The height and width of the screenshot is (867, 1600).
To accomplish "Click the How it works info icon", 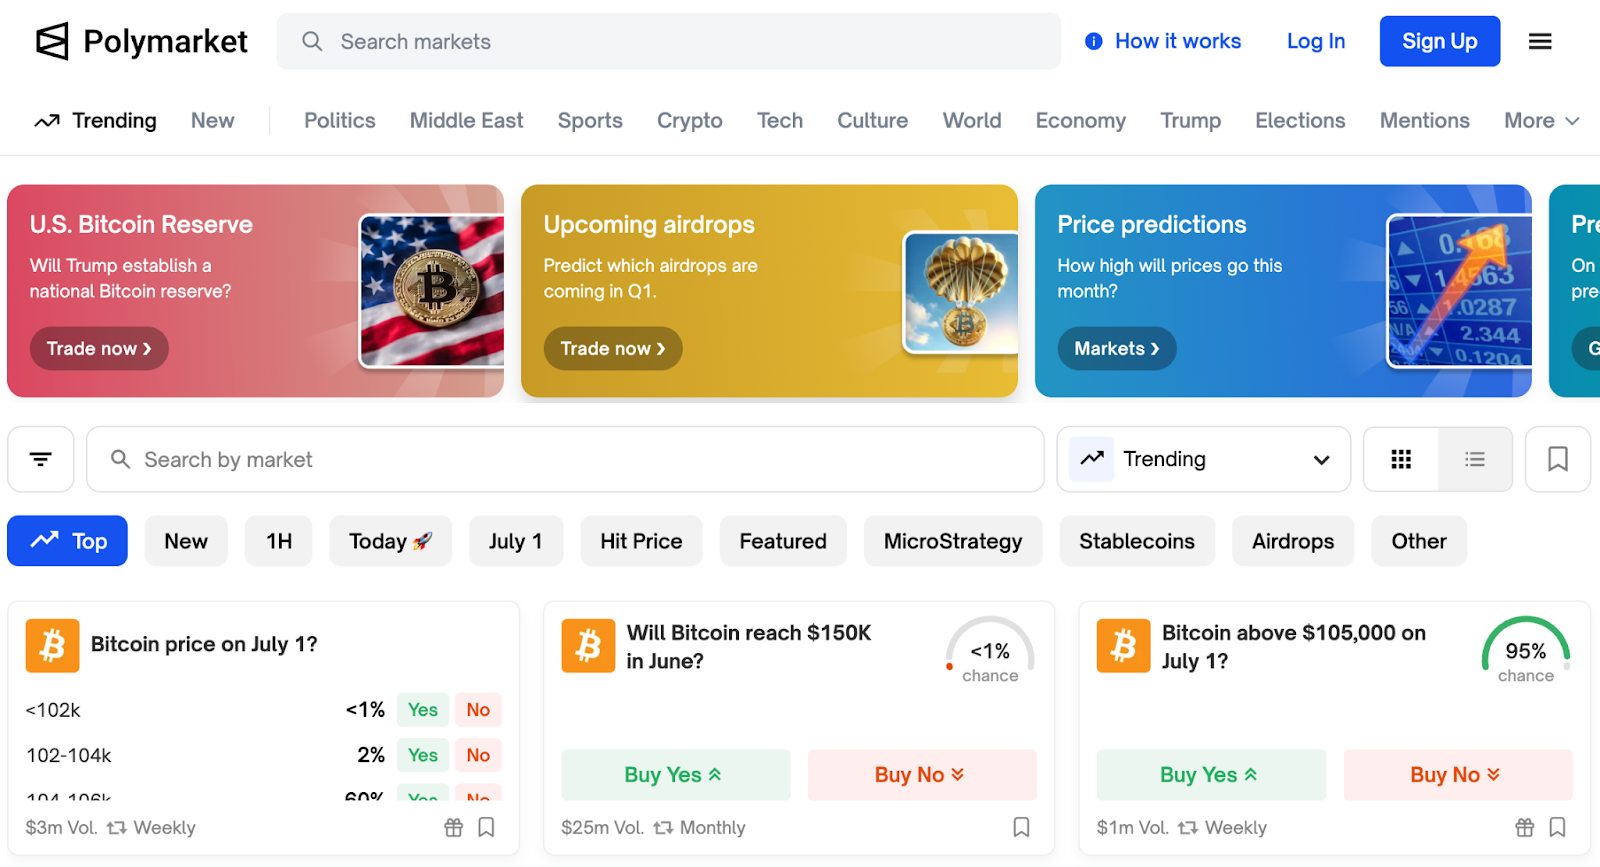I will point(1094,42).
